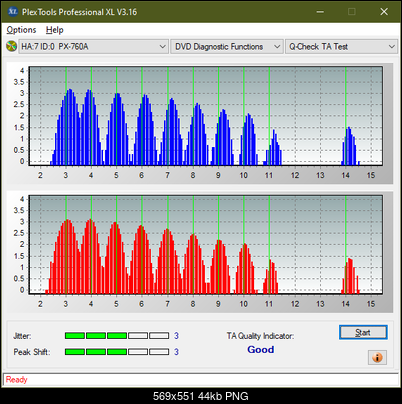This screenshot has width=402, height=404.
Task: Open the Help menu
Action: point(54,30)
